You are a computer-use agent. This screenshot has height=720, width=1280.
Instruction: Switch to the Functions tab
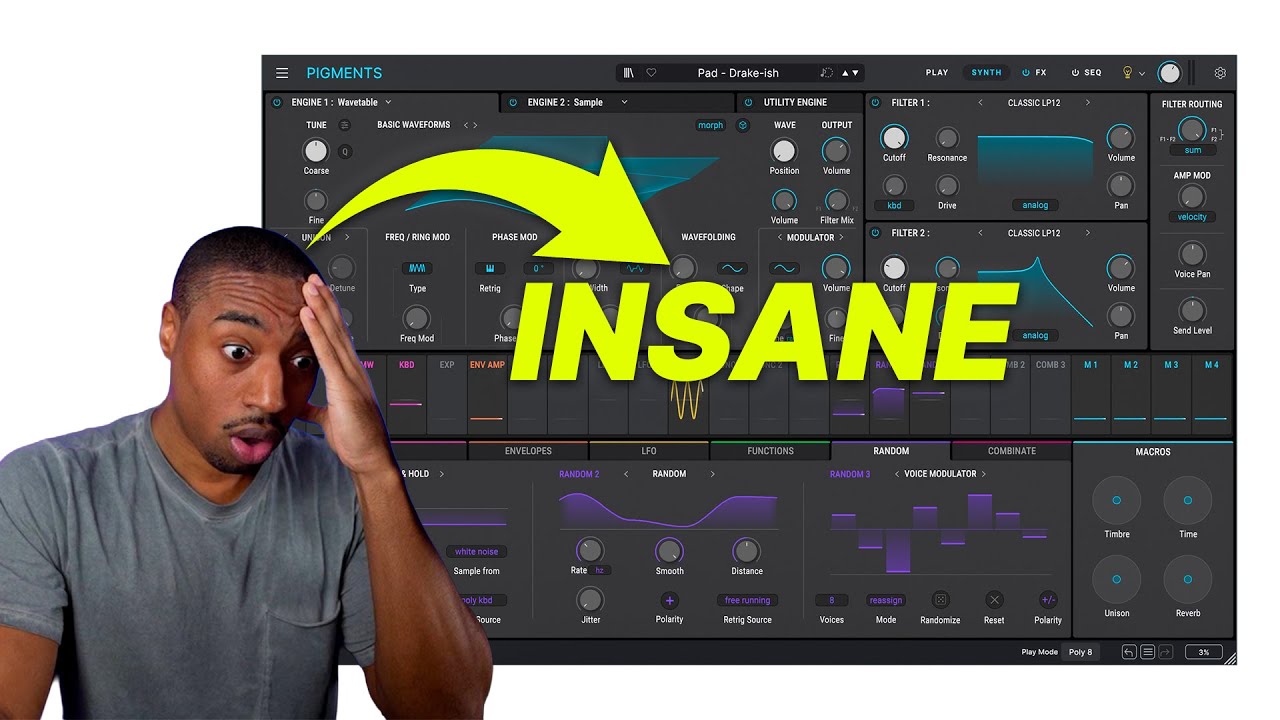pyautogui.click(x=770, y=451)
